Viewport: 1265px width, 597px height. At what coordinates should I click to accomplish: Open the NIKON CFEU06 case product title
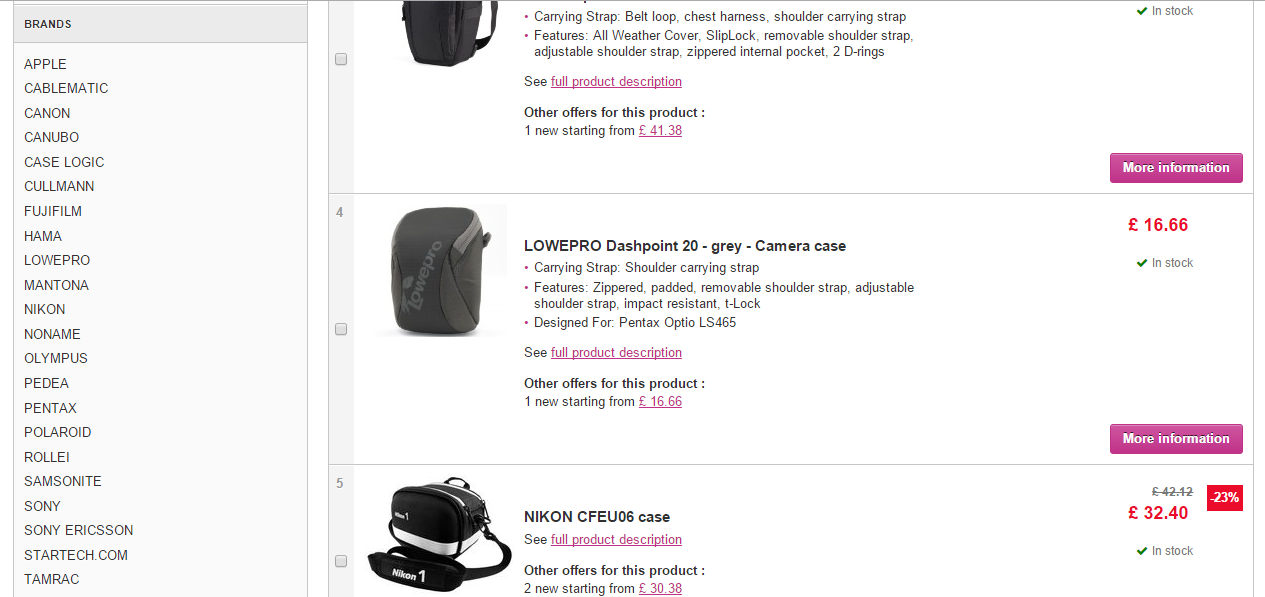tap(597, 517)
